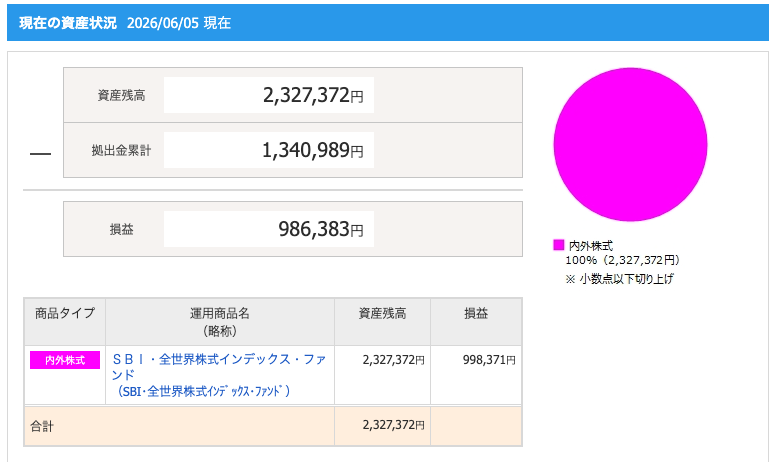
Task: Click the 損益 label in summary box
Action: point(121,230)
